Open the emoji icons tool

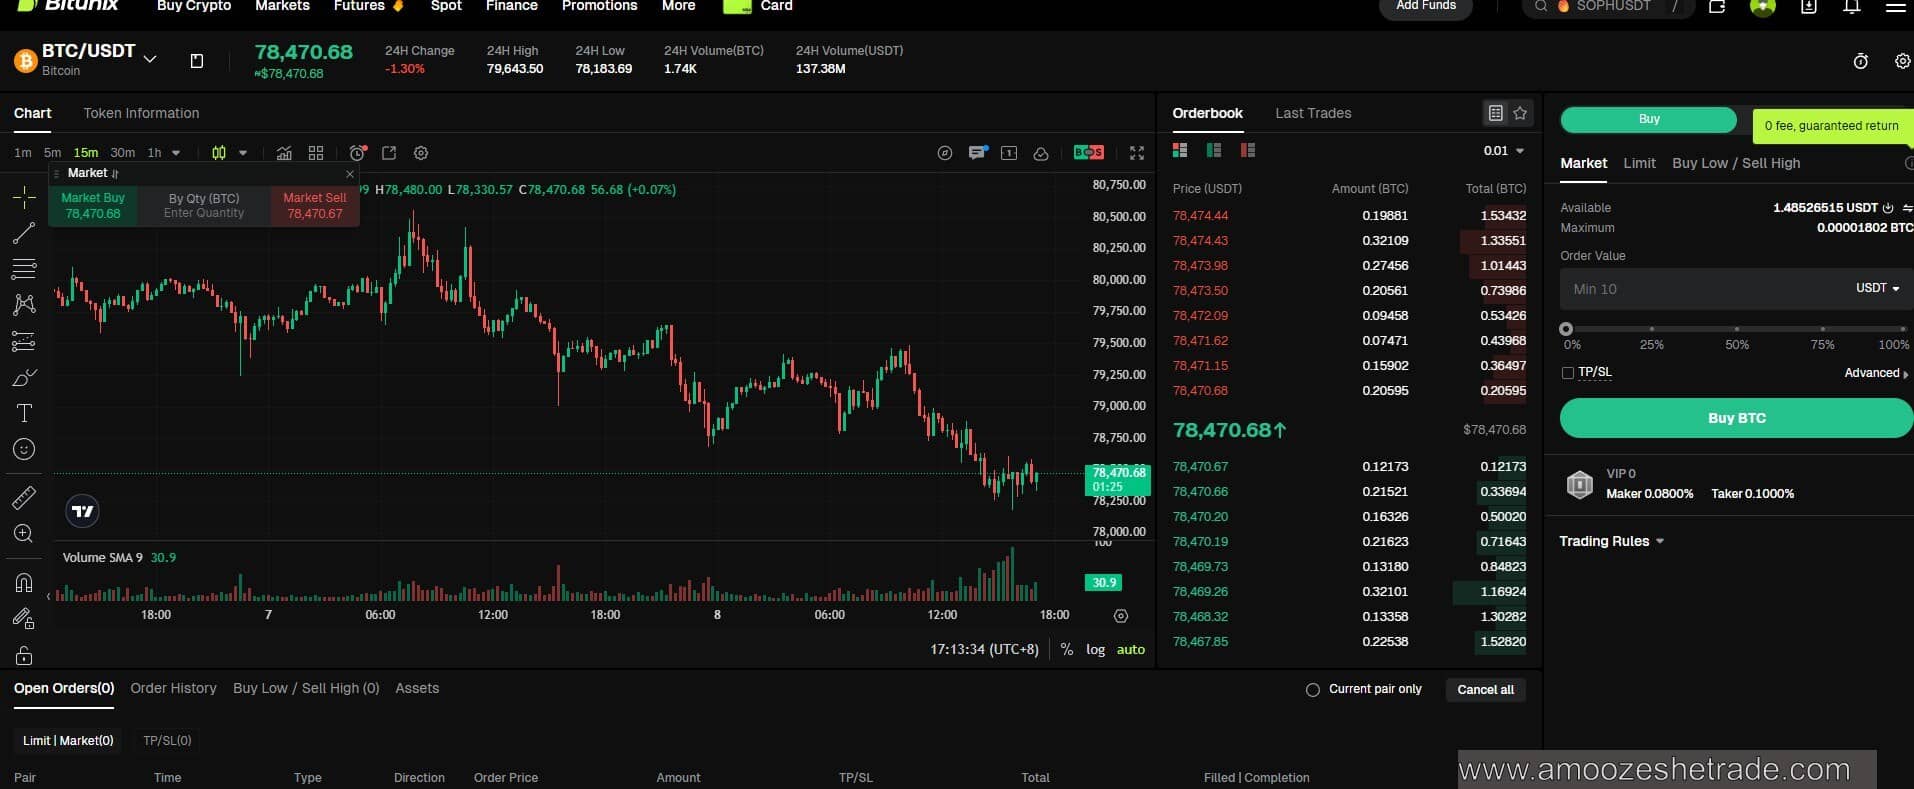pyautogui.click(x=24, y=449)
